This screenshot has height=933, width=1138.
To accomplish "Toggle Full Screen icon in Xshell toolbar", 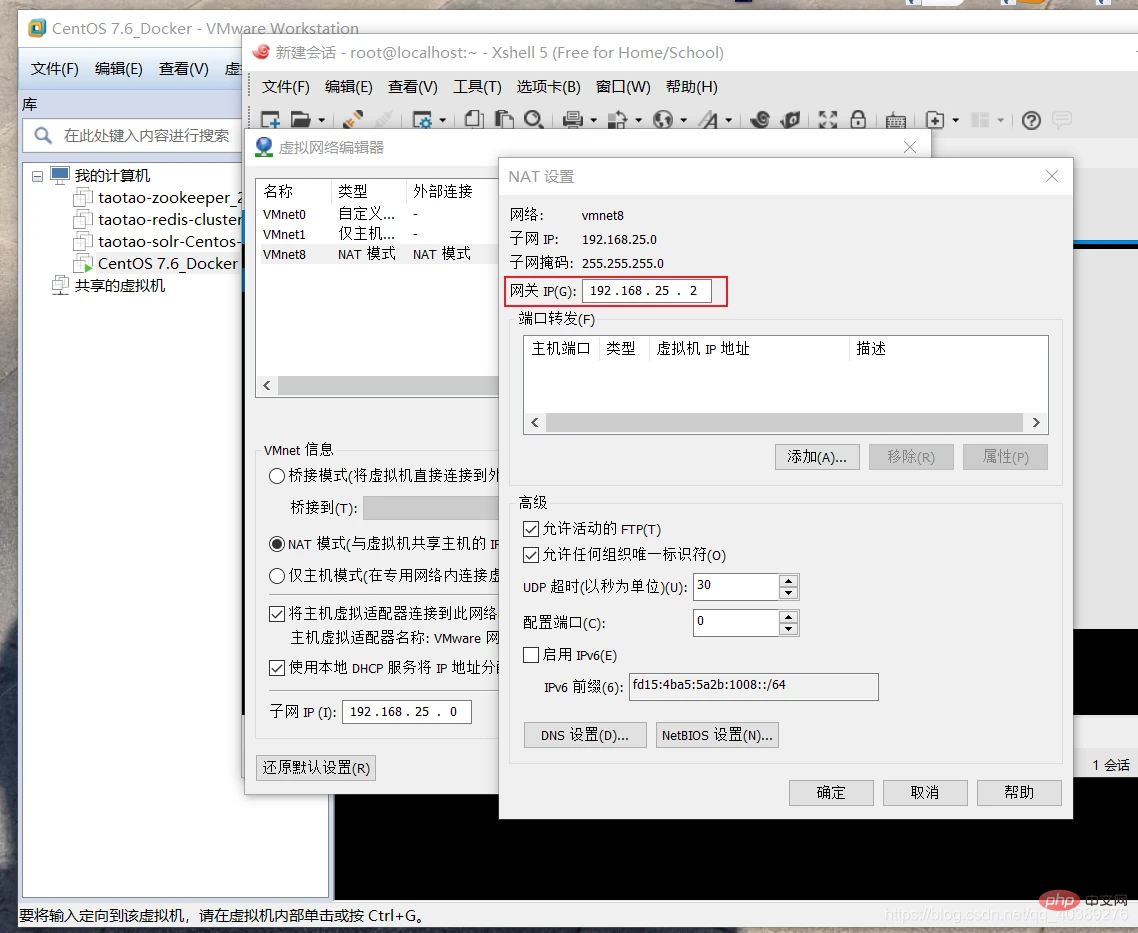I will click(x=827, y=120).
